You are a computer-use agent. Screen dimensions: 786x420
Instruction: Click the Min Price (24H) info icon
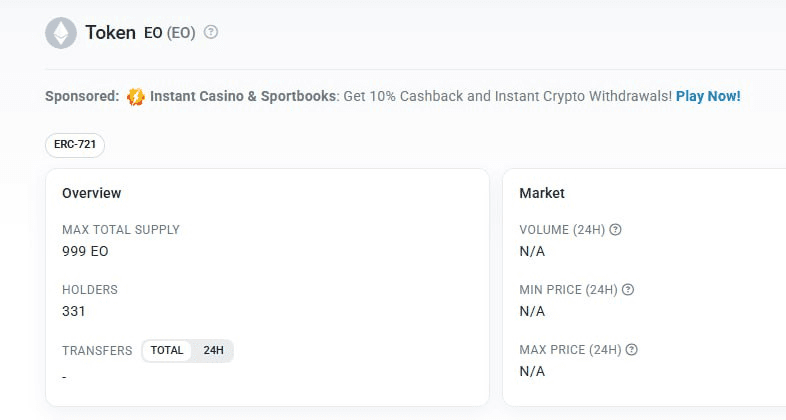click(x=628, y=290)
